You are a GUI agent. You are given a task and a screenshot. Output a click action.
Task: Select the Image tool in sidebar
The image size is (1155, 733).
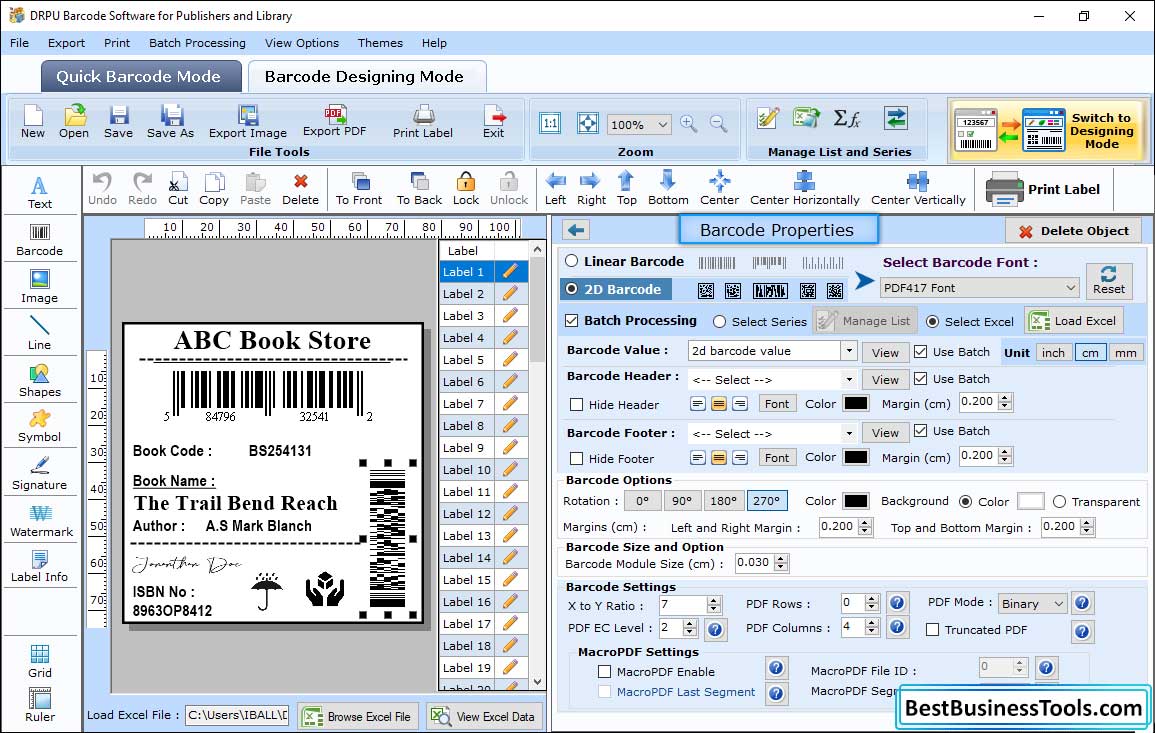[x=40, y=287]
